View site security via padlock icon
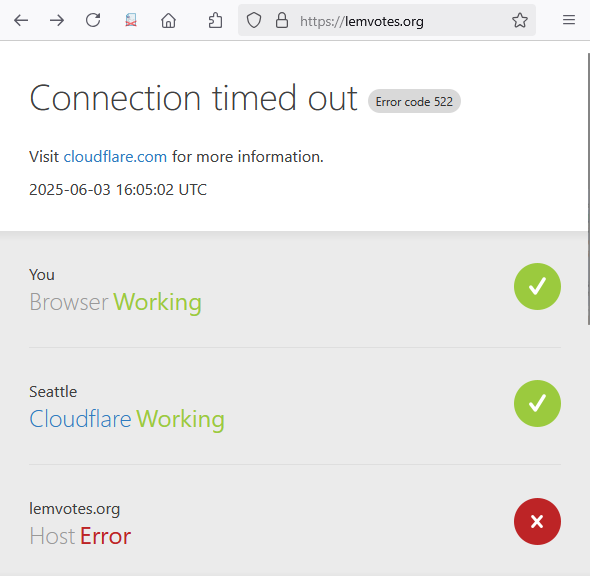Image resolution: width=590 pixels, height=576 pixels. pos(282,20)
